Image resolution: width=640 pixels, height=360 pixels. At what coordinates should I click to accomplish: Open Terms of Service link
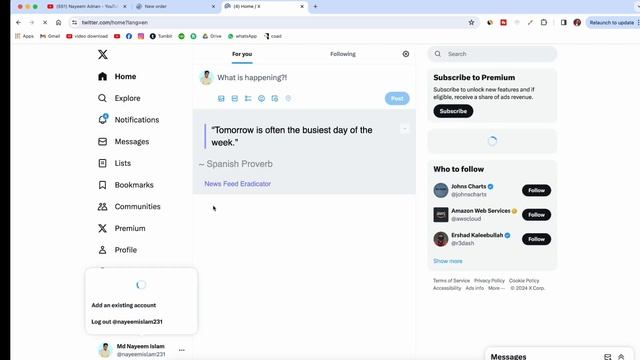click(451, 280)
